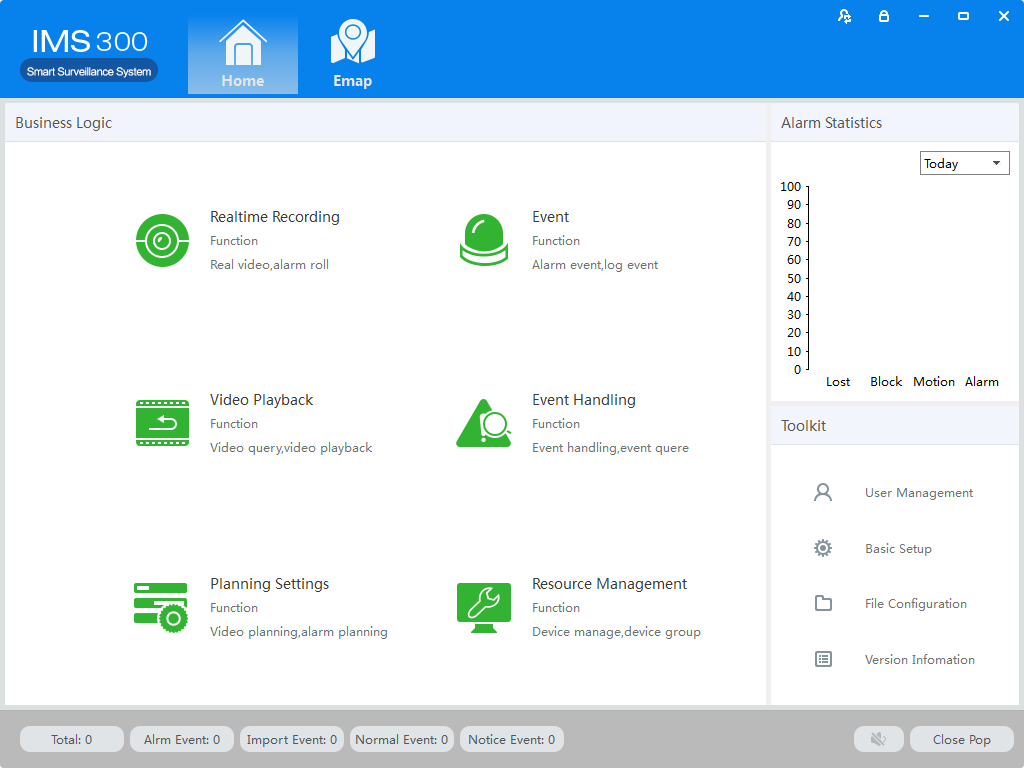Open the Realtime Recording camera icon
The width and height of the screenshot is (1024, 768).
pos(162,241)
